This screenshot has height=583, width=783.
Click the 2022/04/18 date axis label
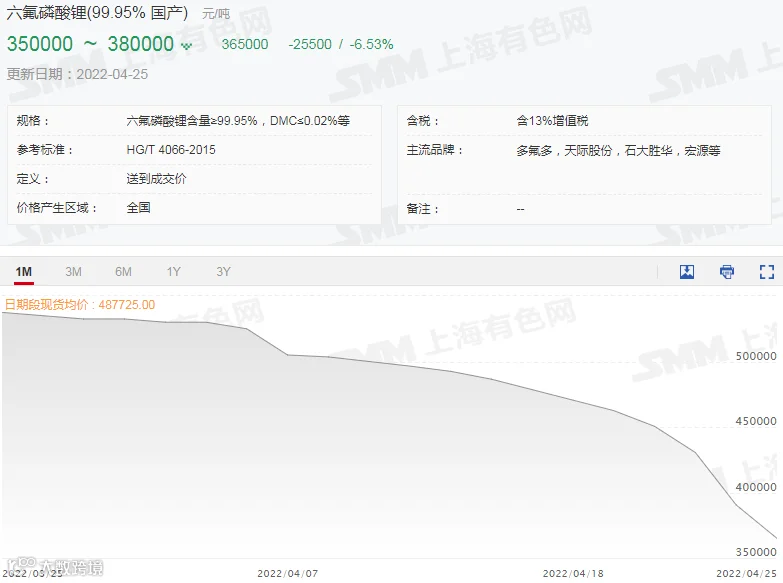click(573, 574)
